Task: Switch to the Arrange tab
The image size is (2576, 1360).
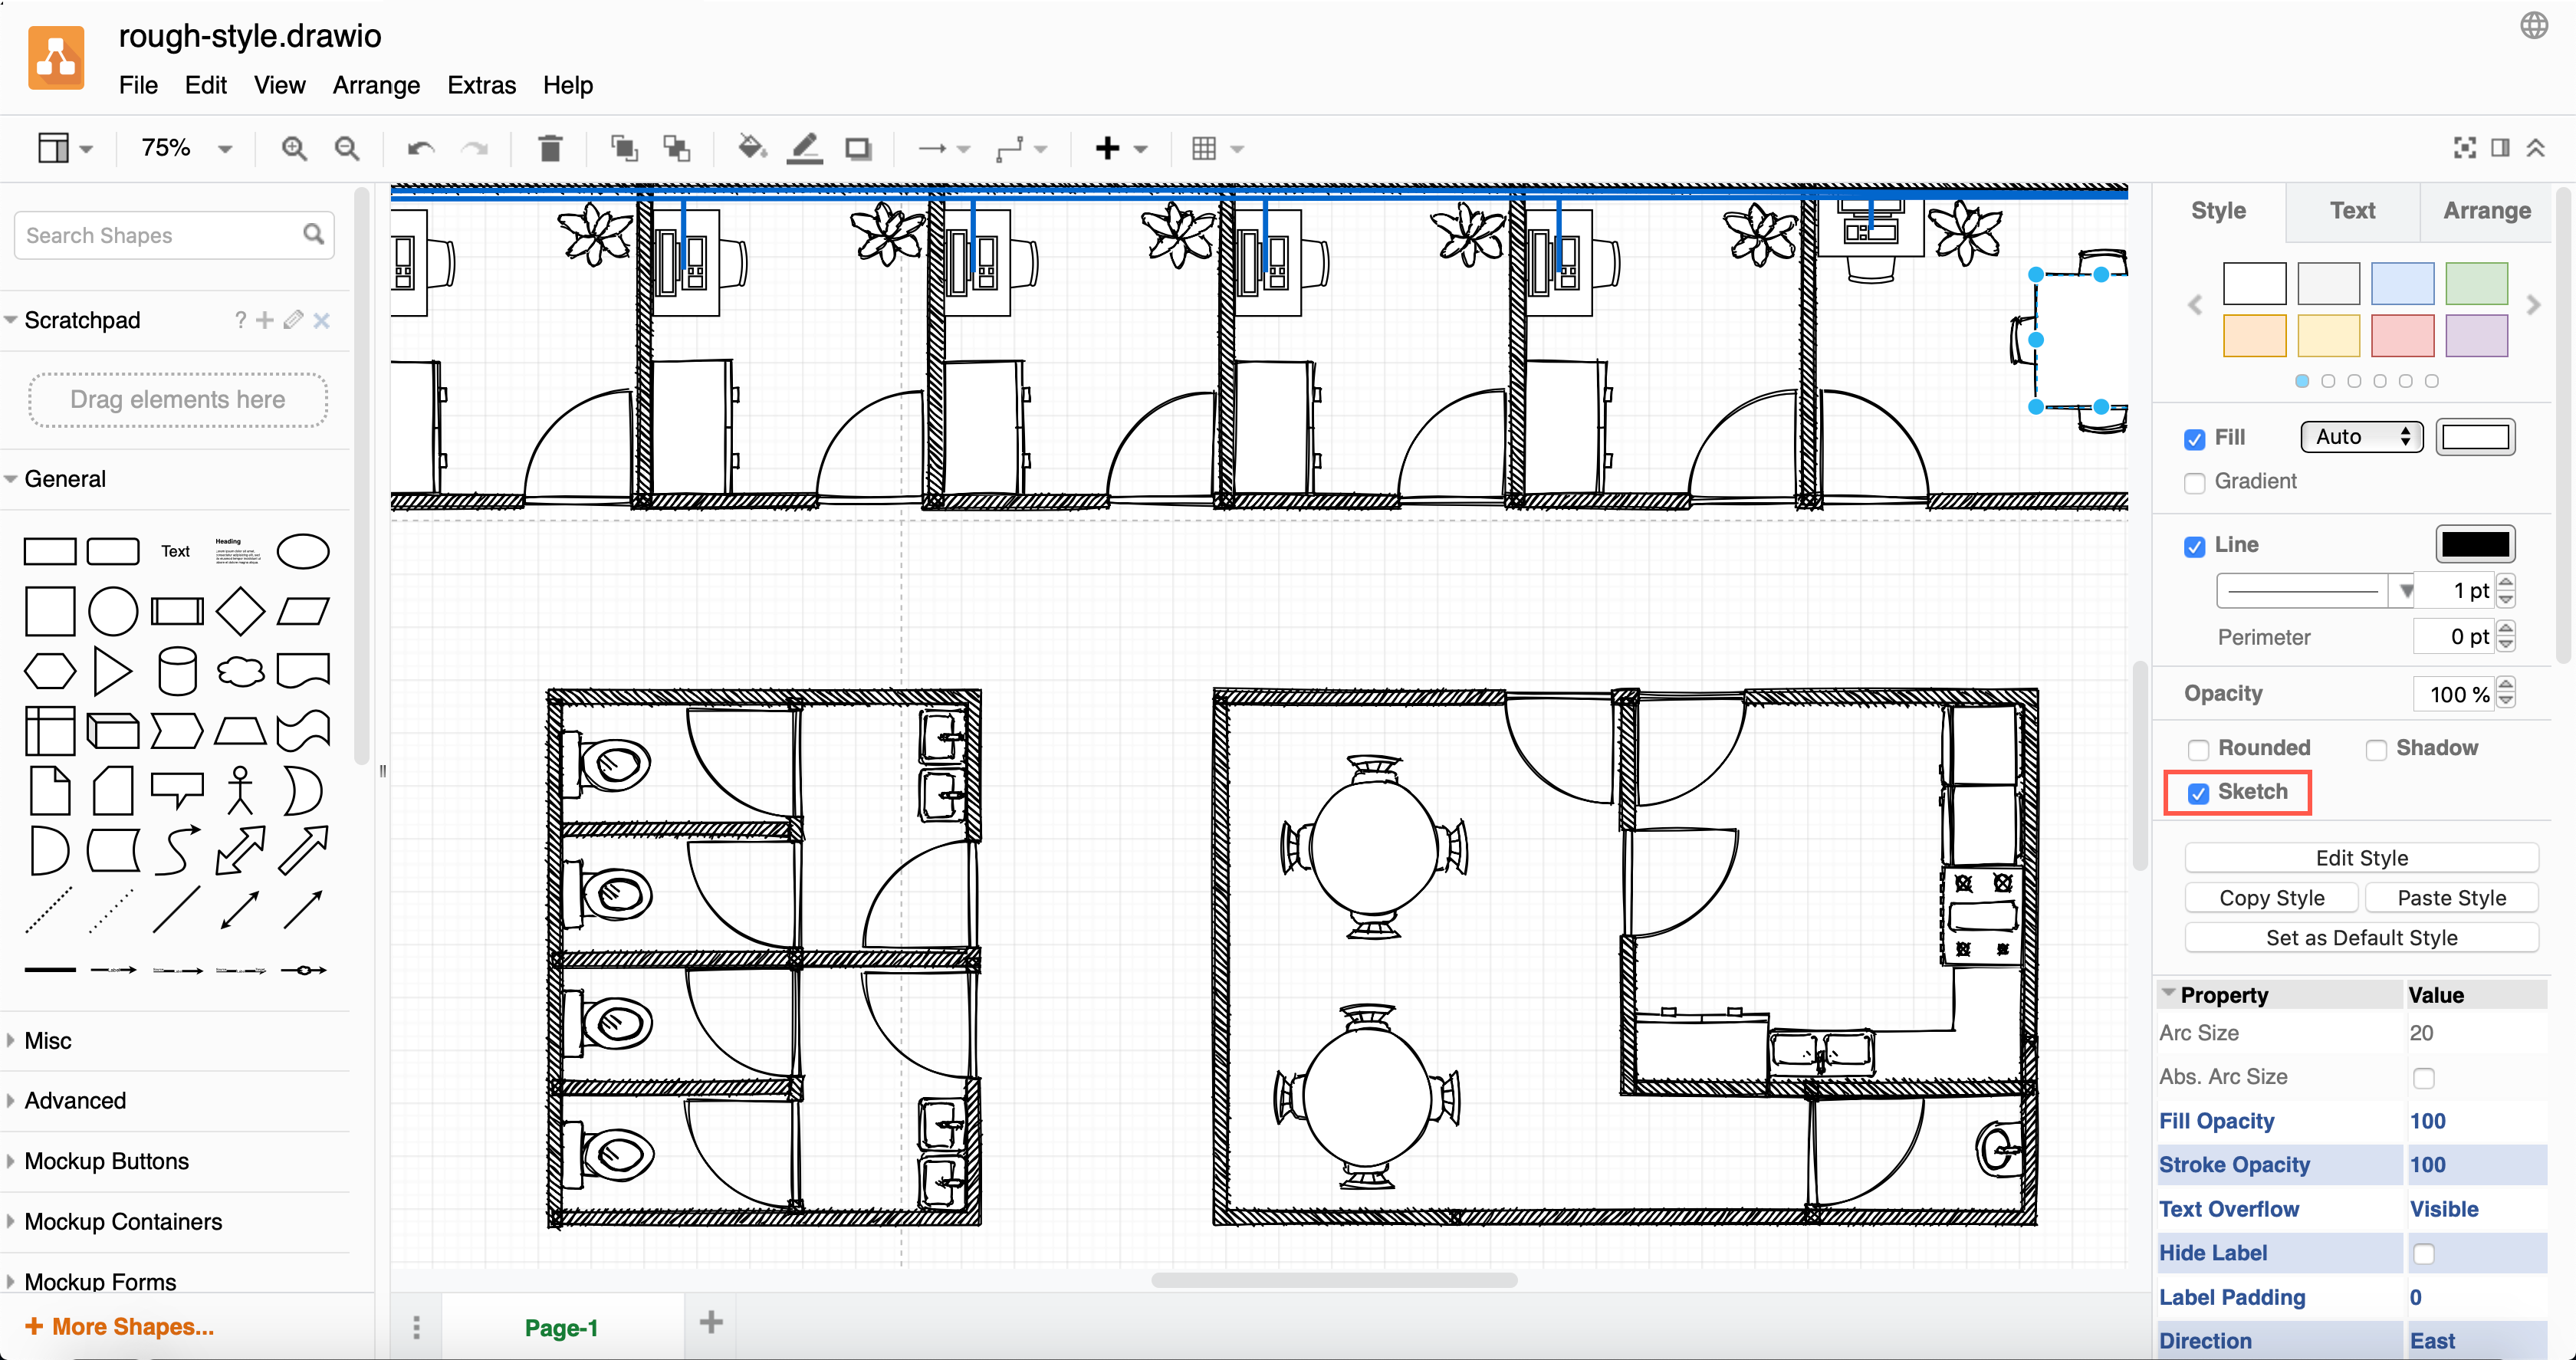Action: point(2486,210)
